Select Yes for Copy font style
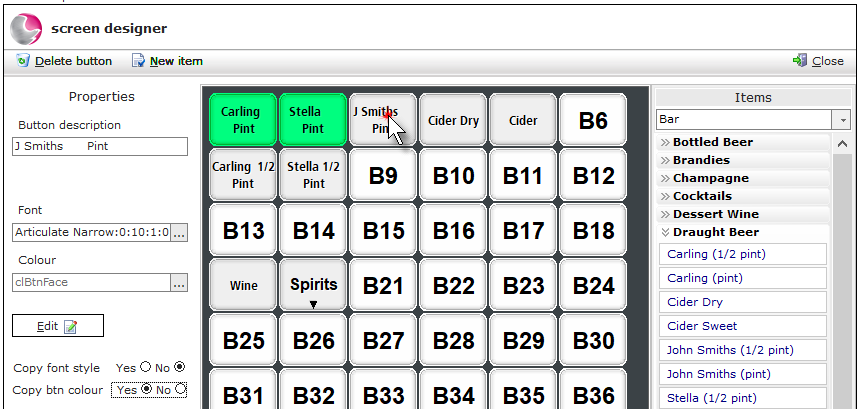 [x=146, y=367]
